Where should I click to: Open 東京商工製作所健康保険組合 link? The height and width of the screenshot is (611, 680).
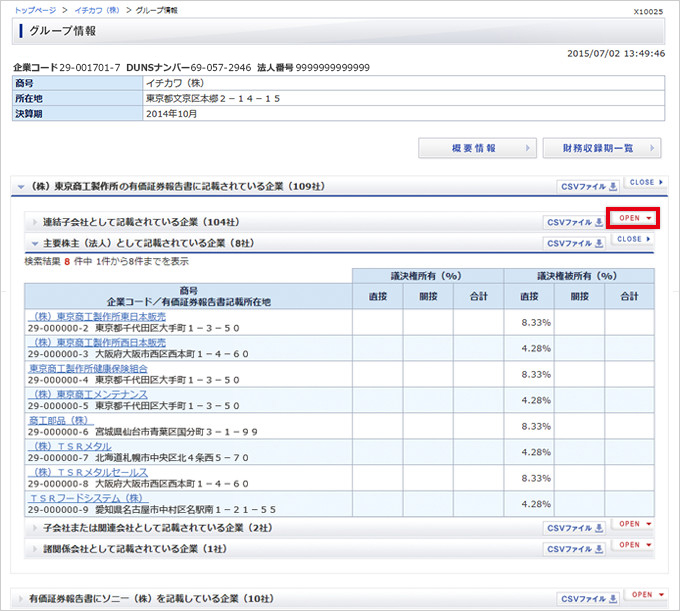pos(88,369)
